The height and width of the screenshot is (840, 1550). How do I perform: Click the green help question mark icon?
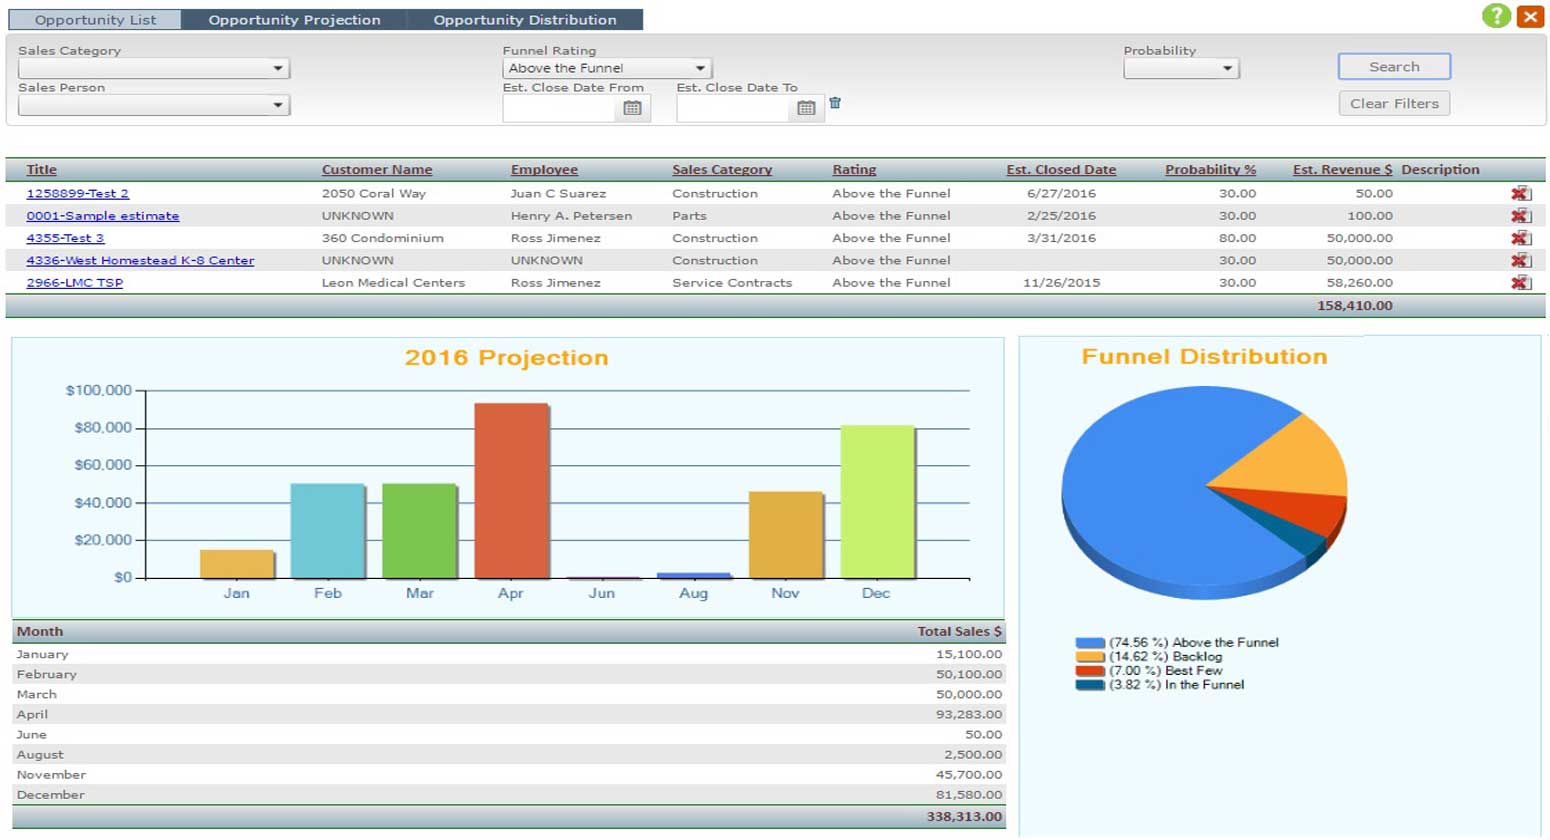[x=1496, y=16]
